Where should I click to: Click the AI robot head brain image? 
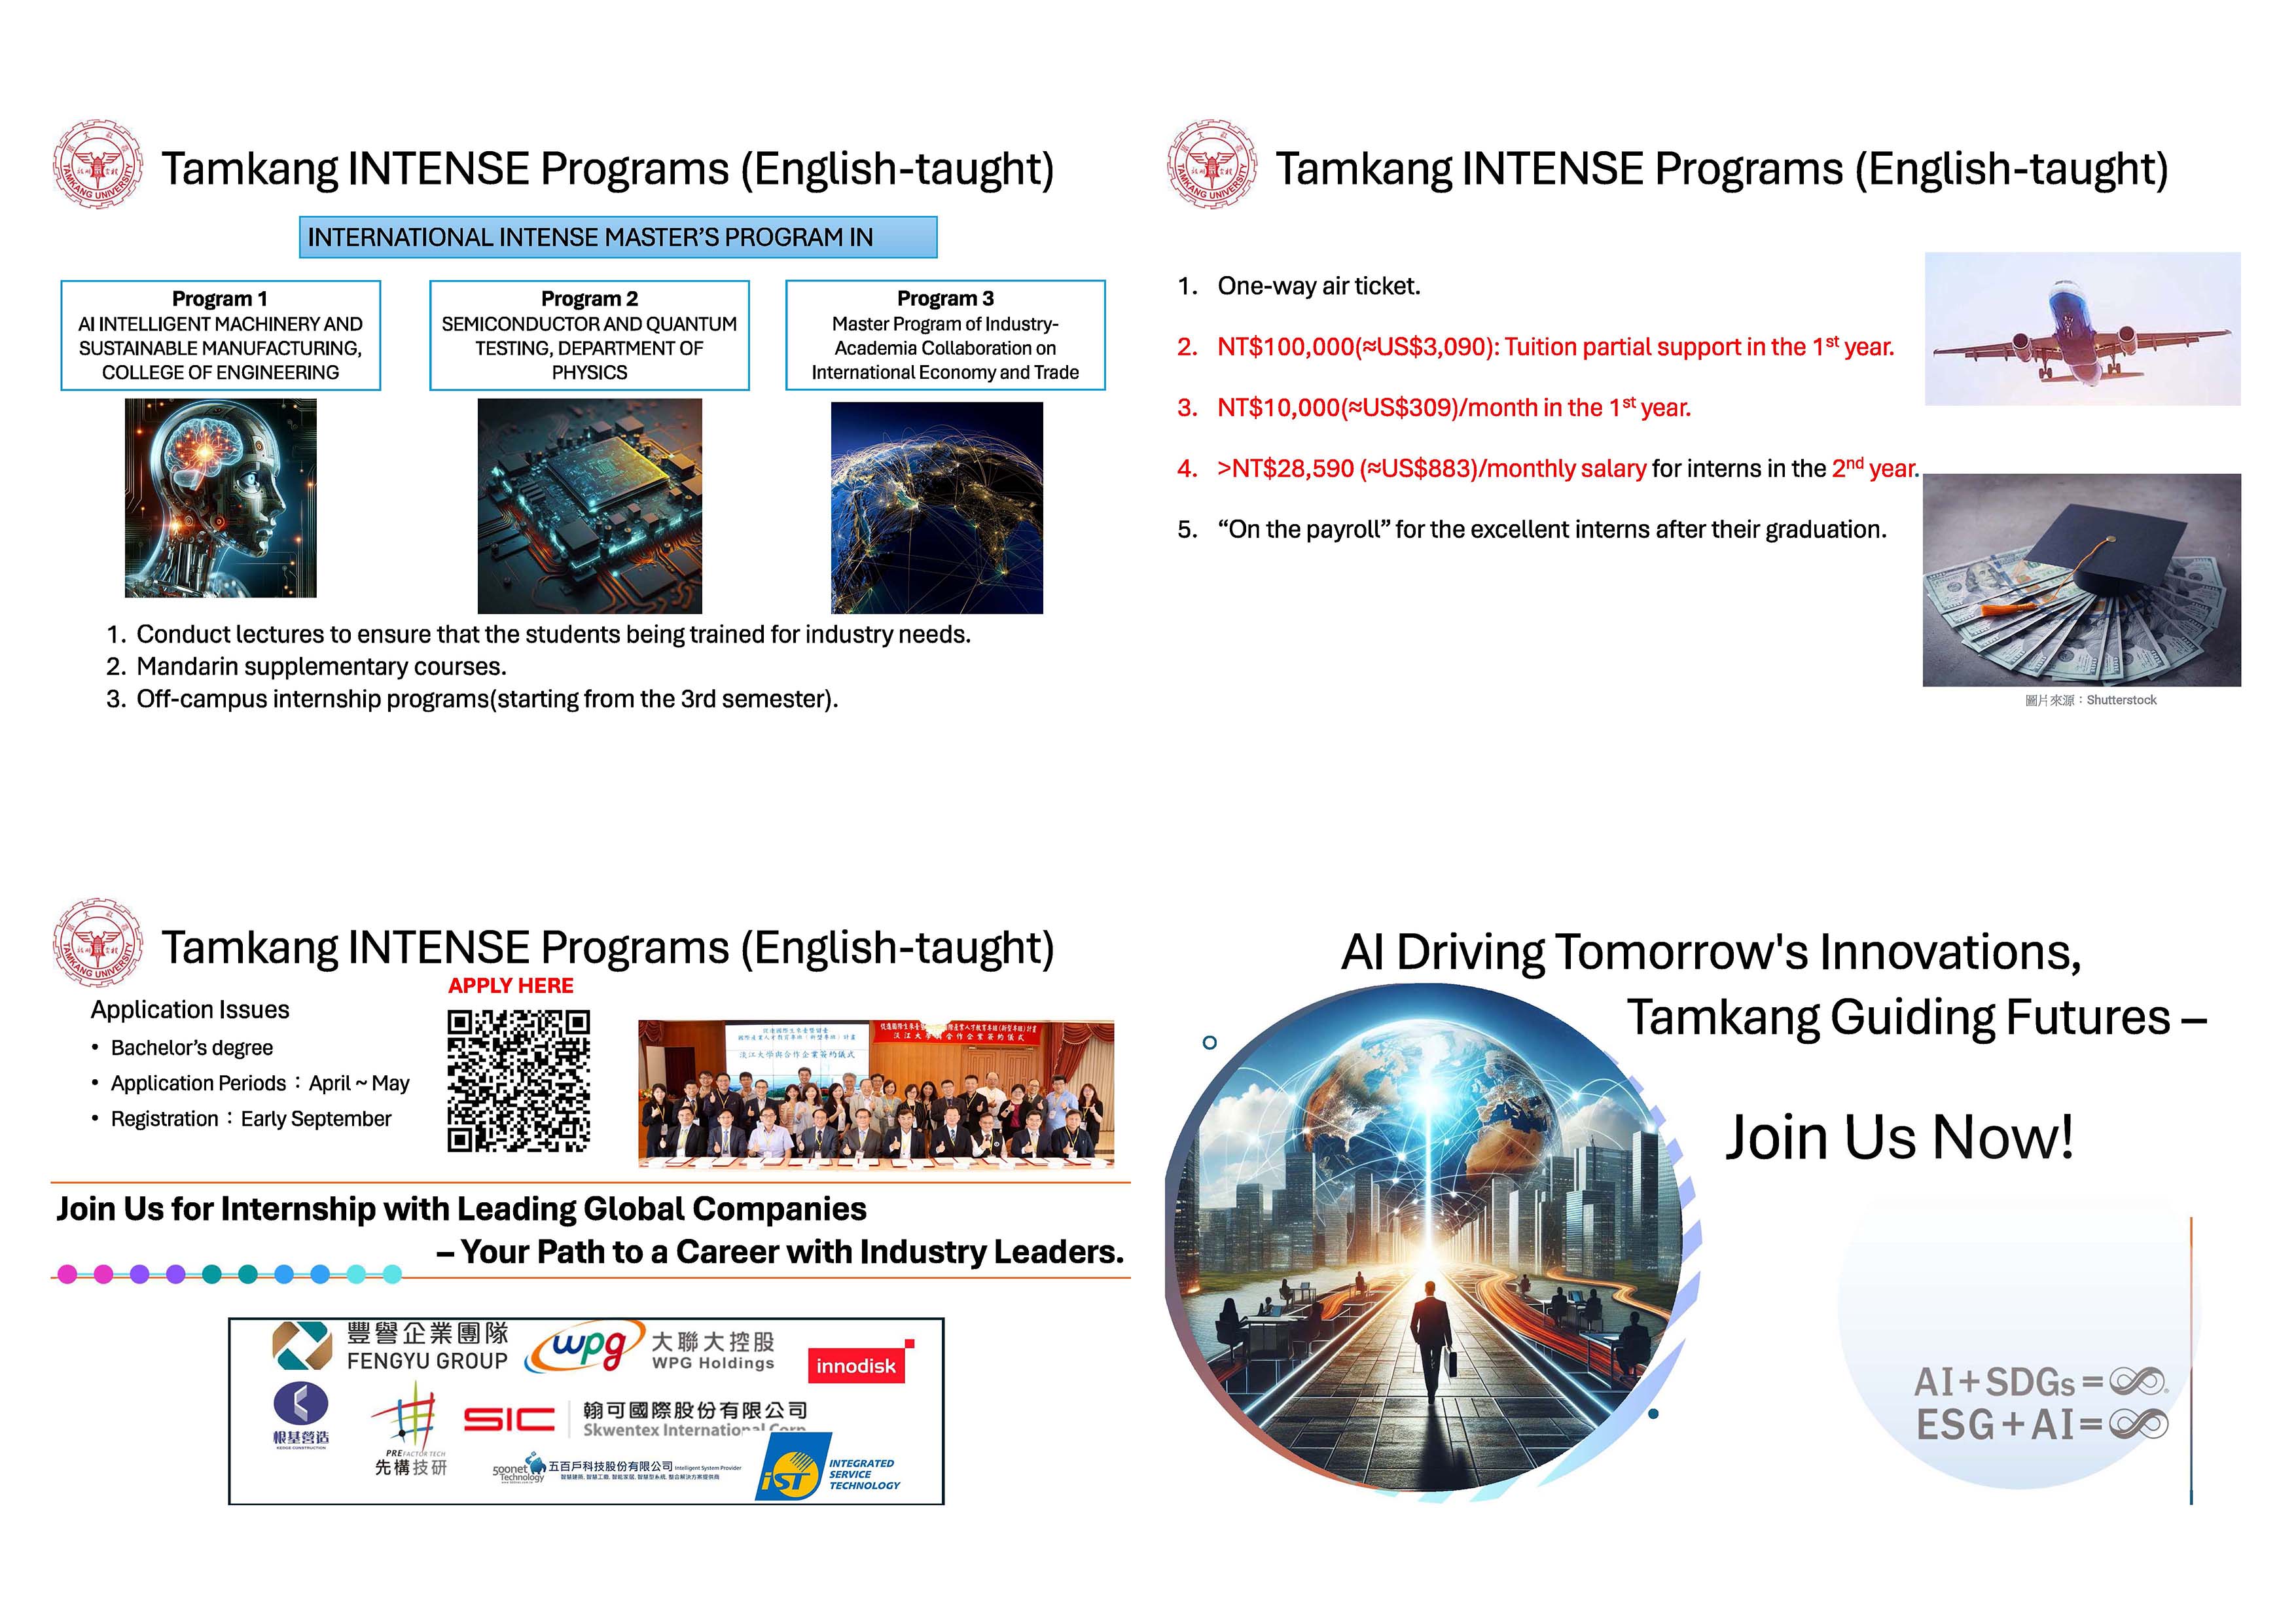point(221,498)
